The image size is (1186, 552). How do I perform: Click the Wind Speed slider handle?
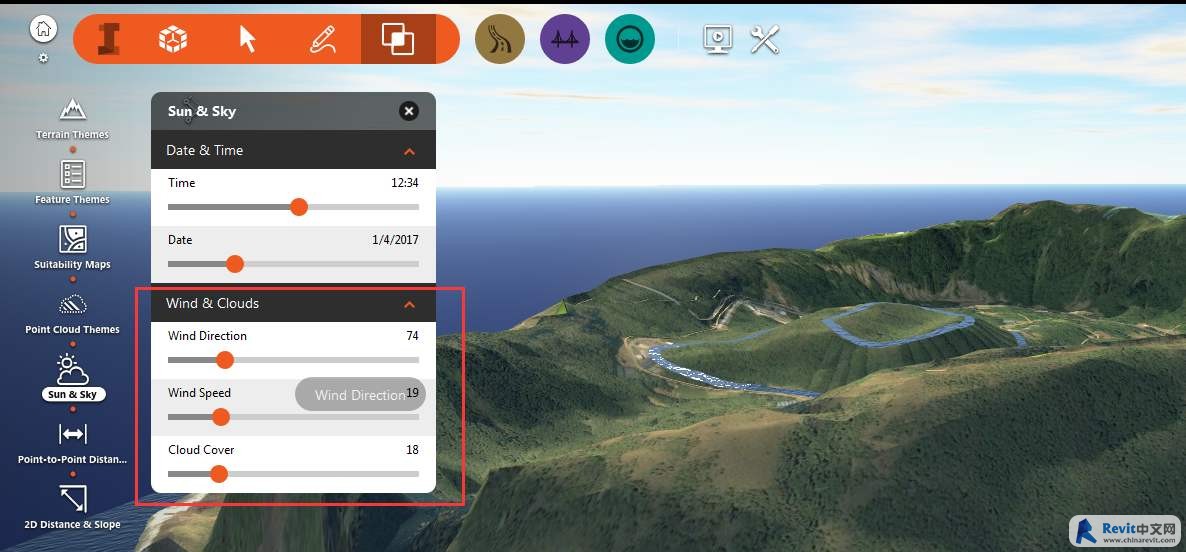pos(221,417)
